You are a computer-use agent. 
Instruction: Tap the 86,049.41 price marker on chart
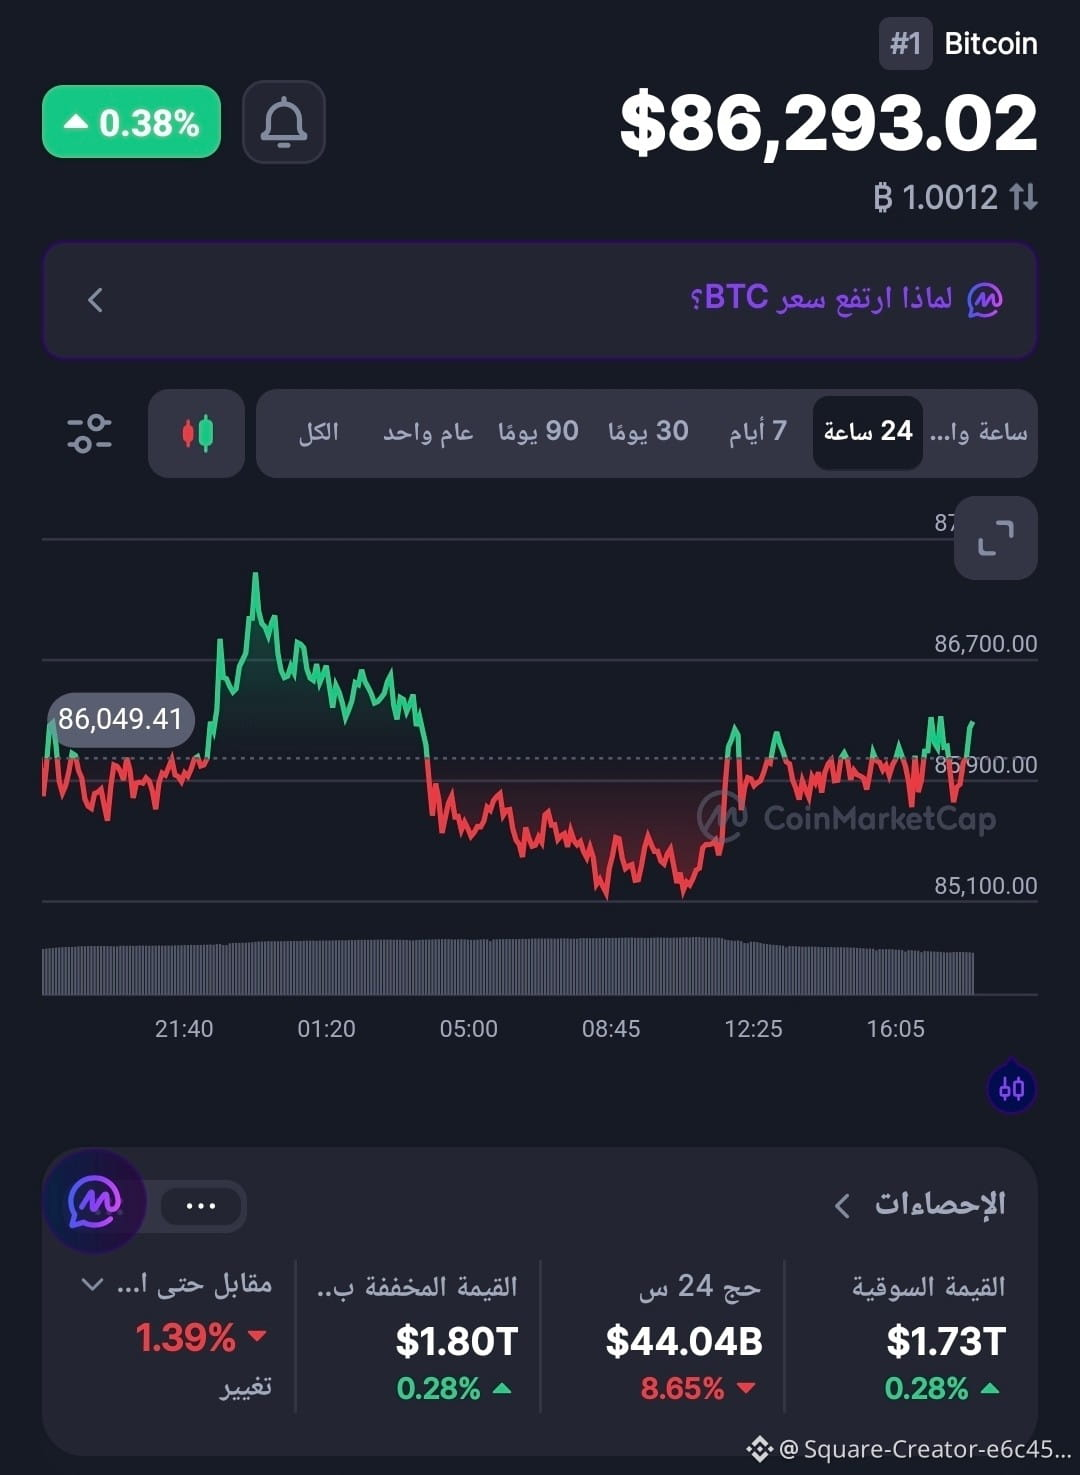pos(120,719)
